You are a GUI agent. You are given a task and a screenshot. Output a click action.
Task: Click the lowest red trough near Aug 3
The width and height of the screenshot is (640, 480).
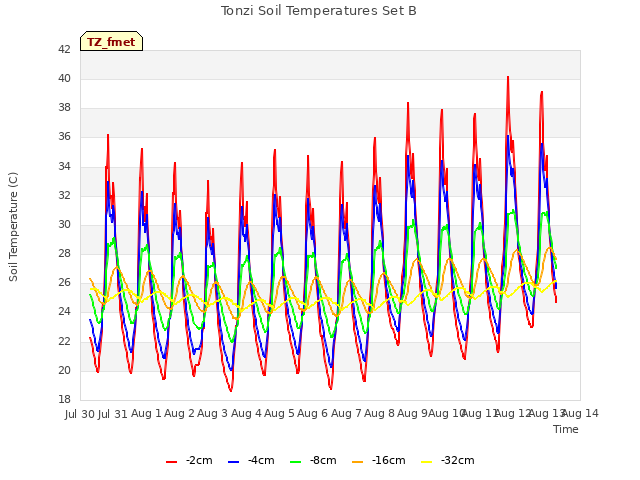coord(231,391)
